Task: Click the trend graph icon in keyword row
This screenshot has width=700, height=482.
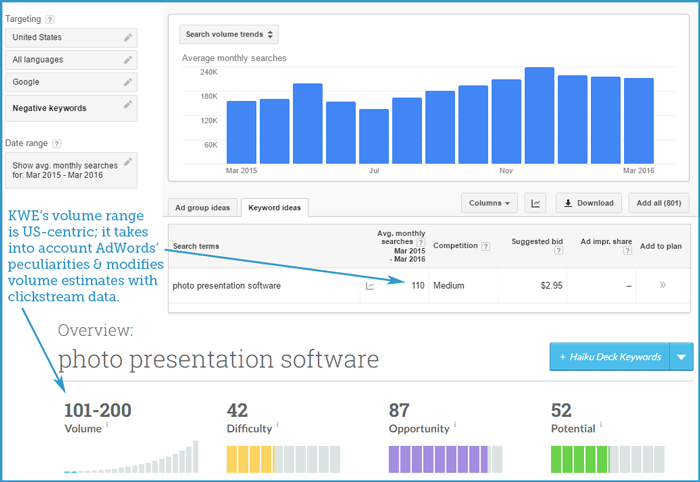Action: point(370,285)
